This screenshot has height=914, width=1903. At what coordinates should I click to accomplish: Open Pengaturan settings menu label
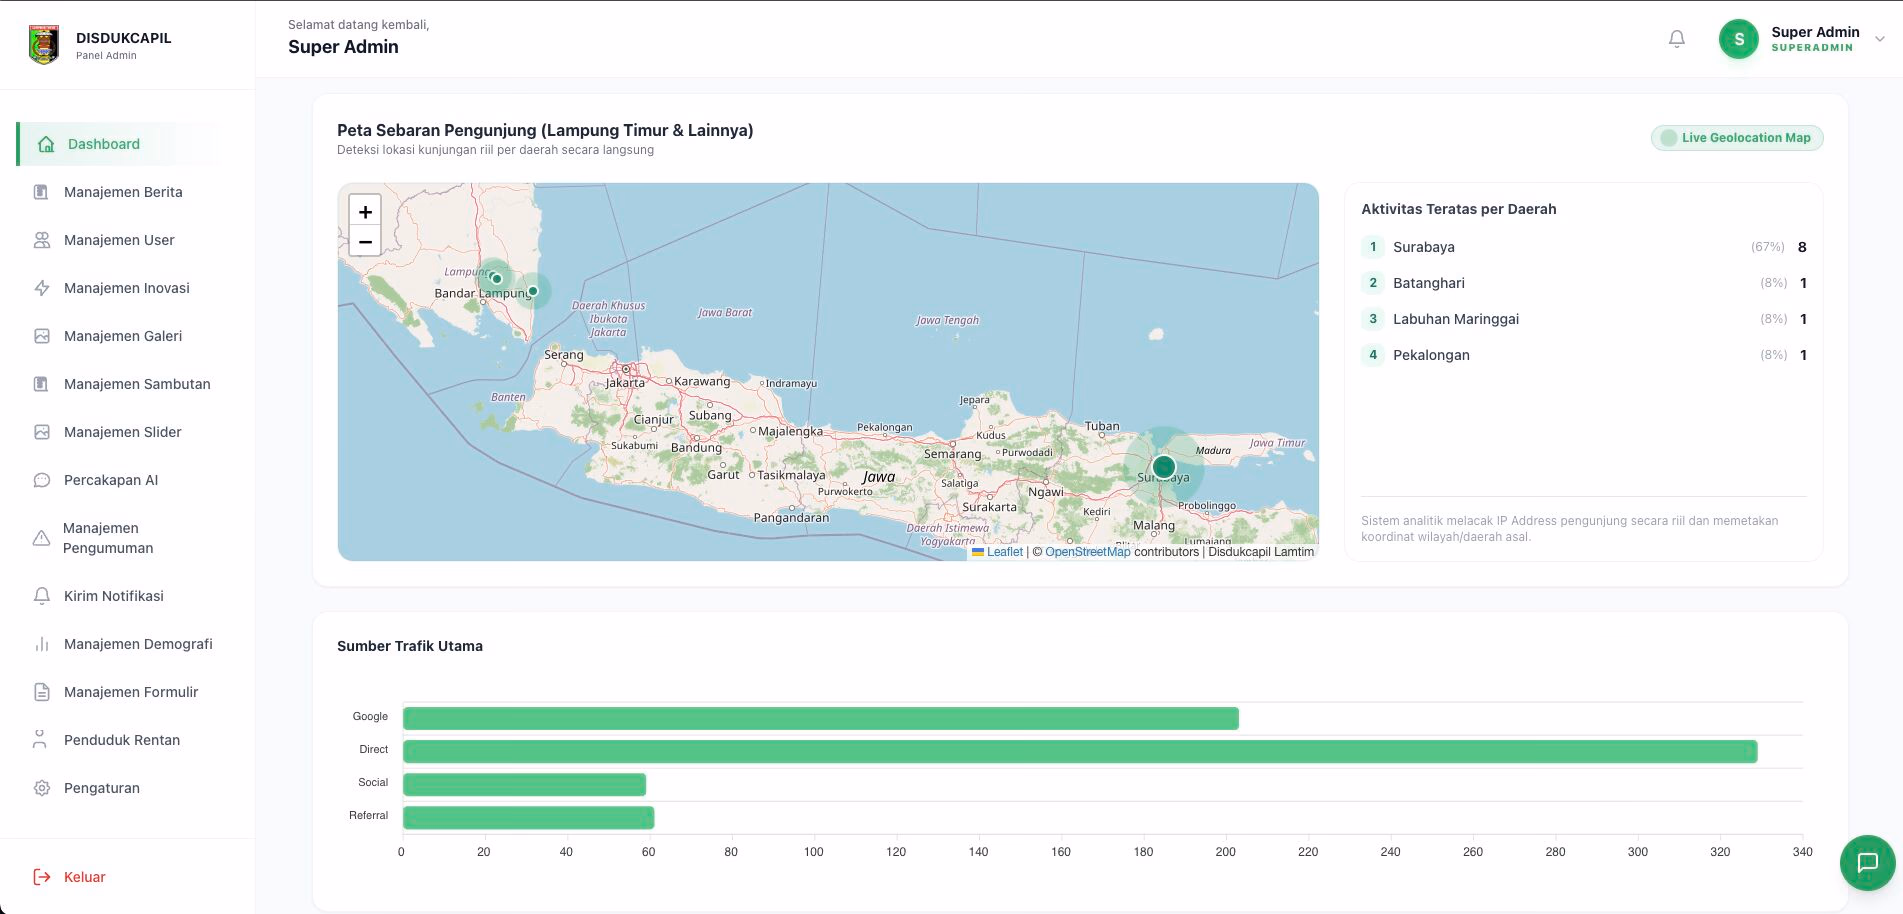(x=102, y=788)
